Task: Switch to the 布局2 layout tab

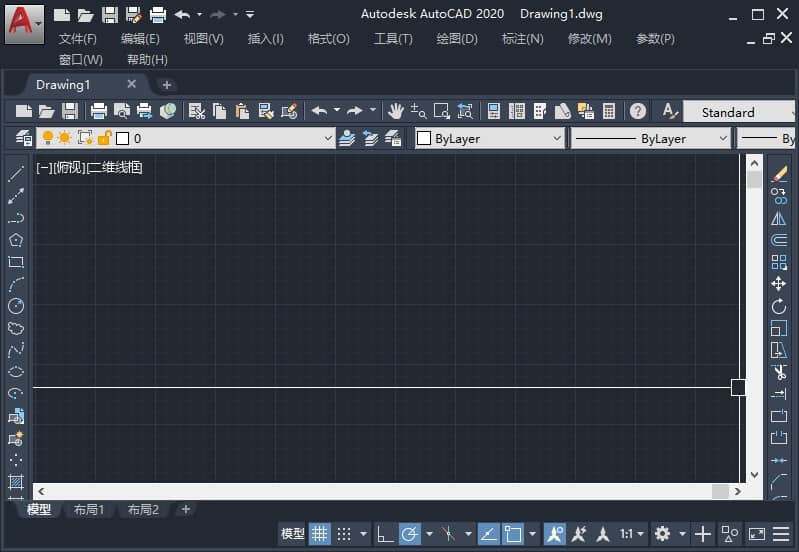Action: point(143,510)
